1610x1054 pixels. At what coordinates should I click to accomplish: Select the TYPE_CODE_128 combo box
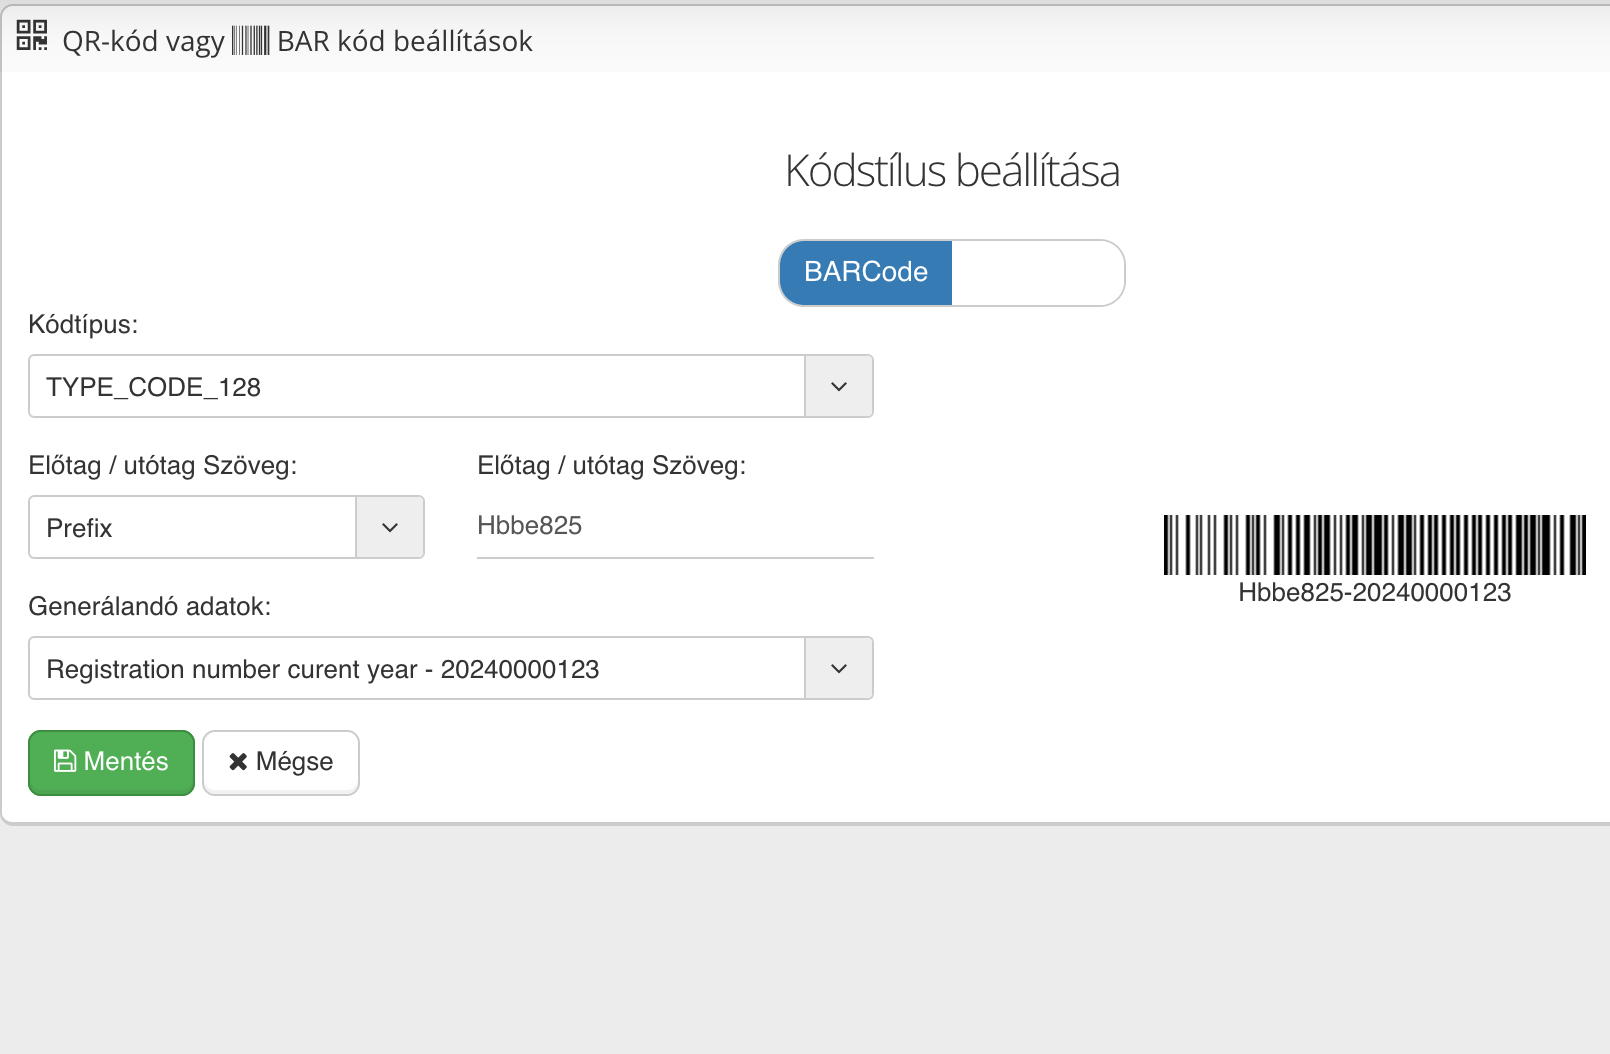(x=417, y=387)
